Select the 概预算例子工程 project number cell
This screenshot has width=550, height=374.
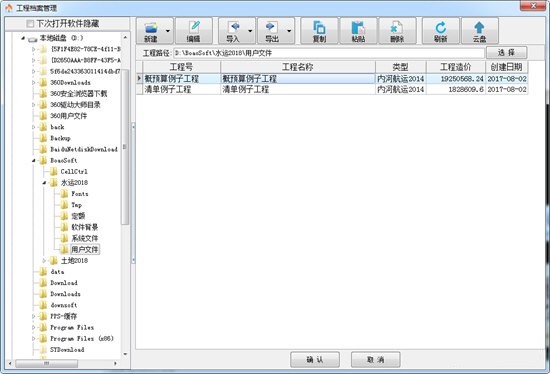tap(181, 79)
